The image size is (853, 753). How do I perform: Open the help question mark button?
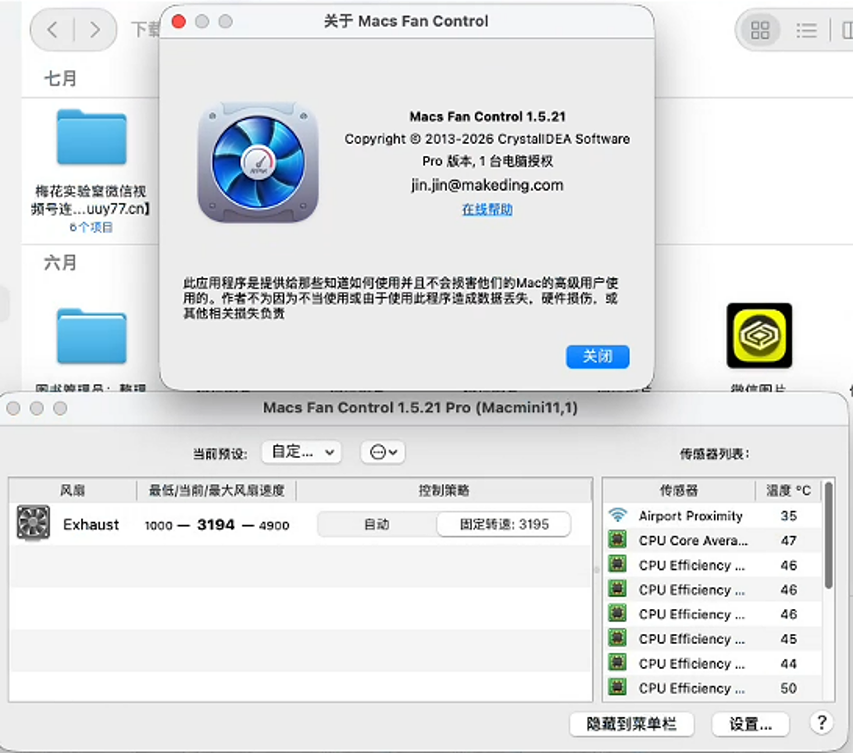coord(821,723)
